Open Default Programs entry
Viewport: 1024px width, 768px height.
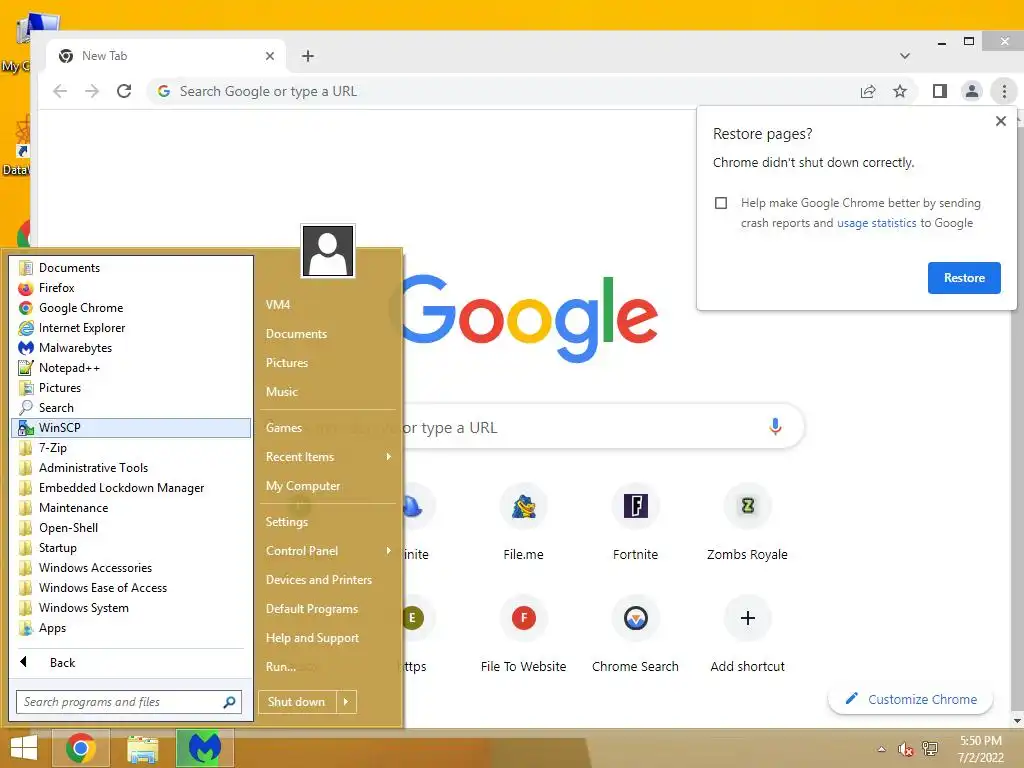tap(328, 609)
